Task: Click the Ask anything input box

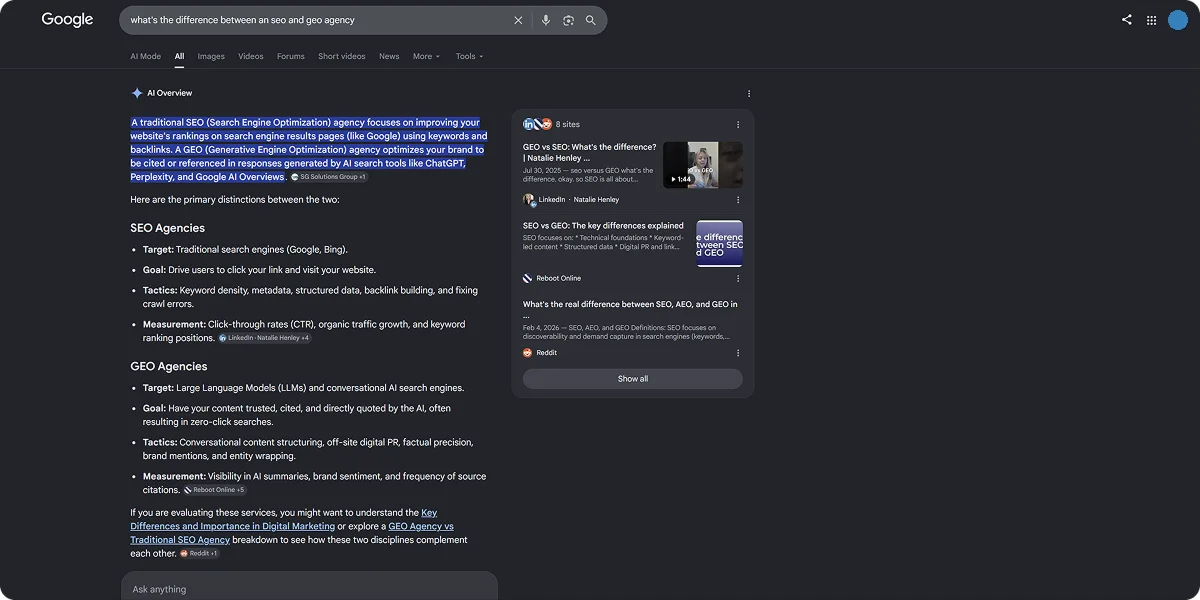Action: pos(310,588)
